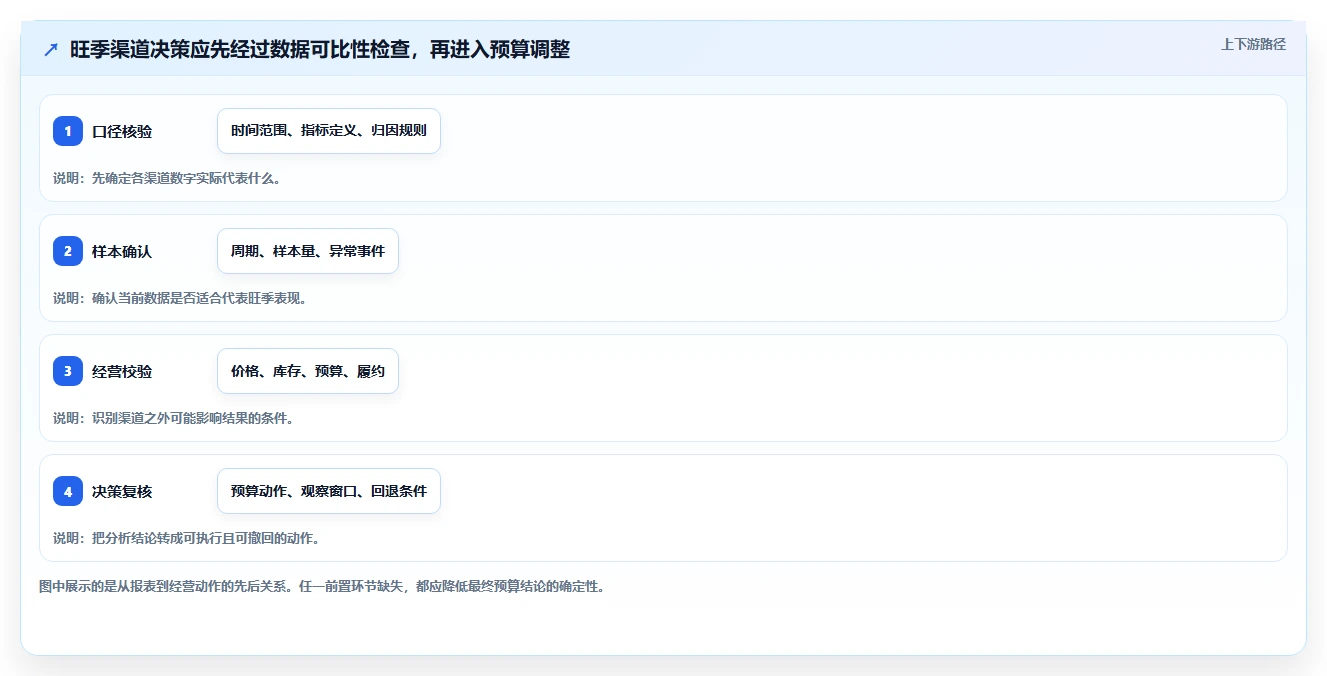The image size is (1327, 676).
Task: Click the step 3 number badge
Action: tap(68, 371)
